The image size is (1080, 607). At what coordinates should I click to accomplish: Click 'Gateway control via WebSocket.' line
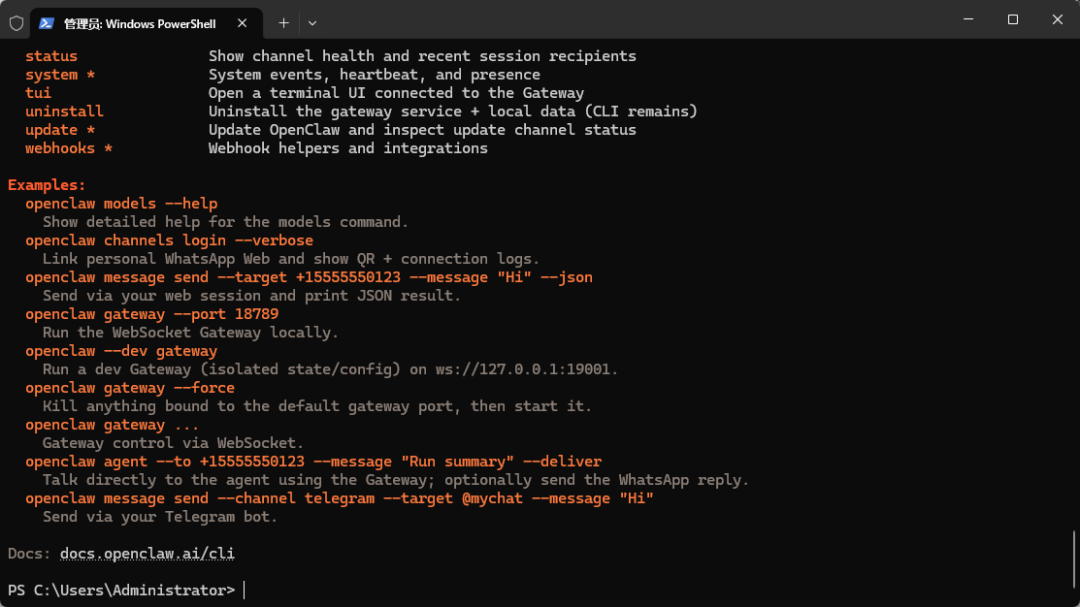tap(173, 444)
